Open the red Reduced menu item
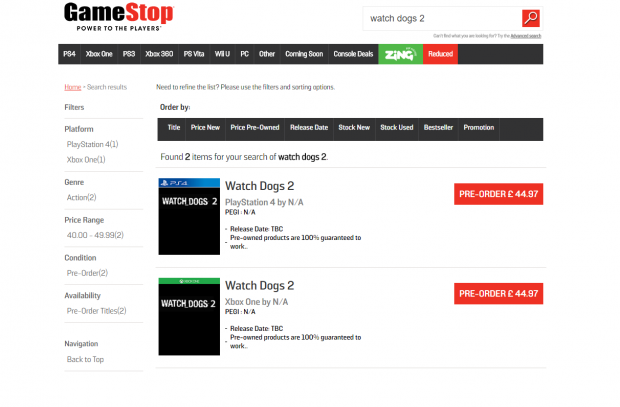Screen dimensions: 620x407 coord(440,54)
